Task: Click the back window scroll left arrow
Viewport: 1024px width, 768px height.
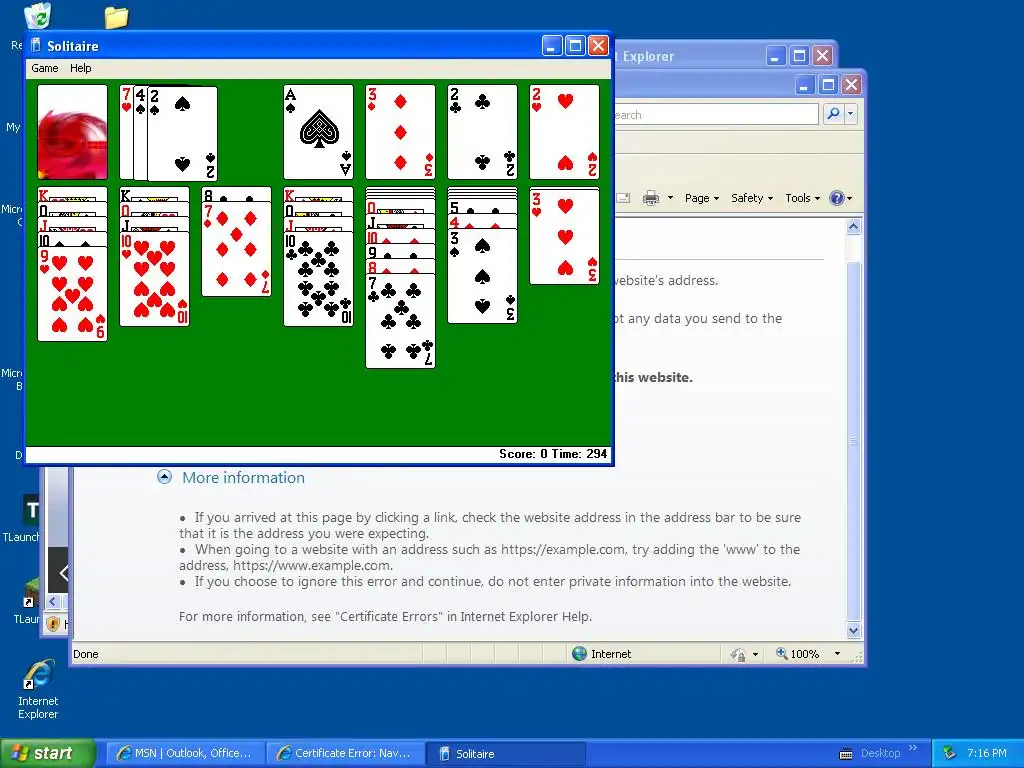Action: click(x=53, y=602)
